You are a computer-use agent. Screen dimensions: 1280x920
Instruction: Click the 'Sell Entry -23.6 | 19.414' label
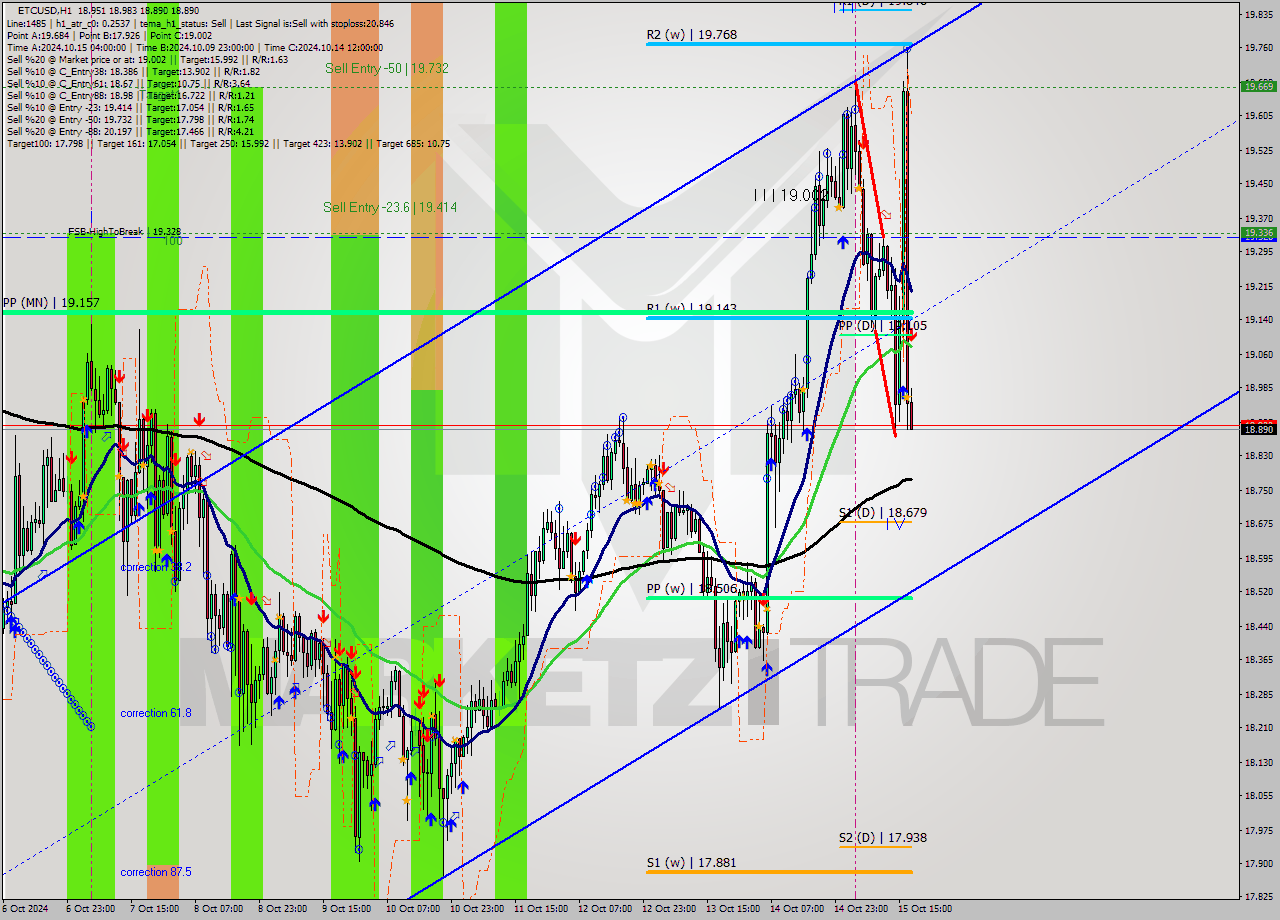tap(390, 207)
